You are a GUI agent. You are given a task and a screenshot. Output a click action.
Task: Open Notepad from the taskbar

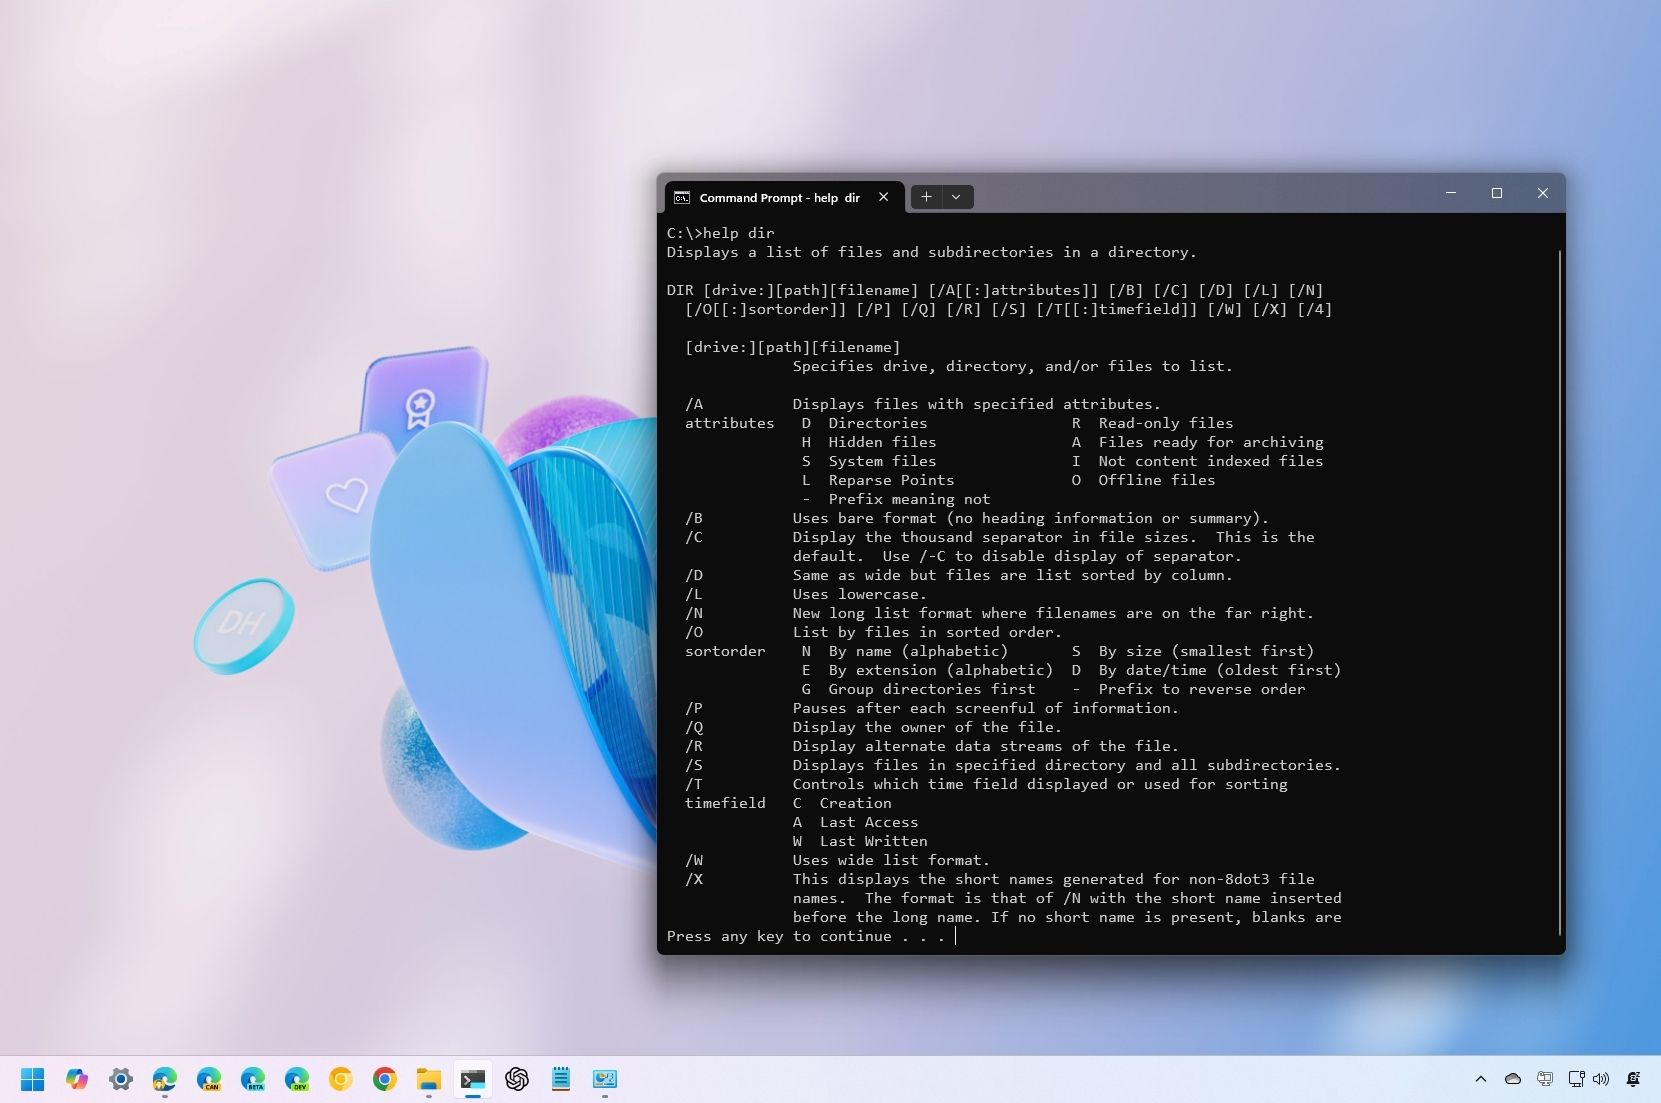561,1080
